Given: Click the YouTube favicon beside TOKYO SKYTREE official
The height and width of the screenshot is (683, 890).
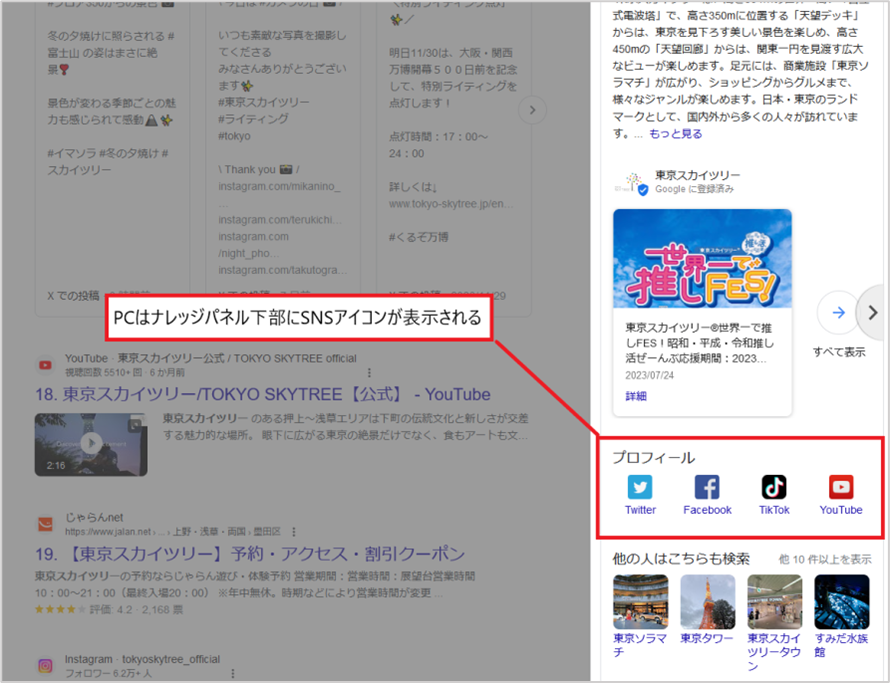Looking at the screenshot, I should point(45,365).
